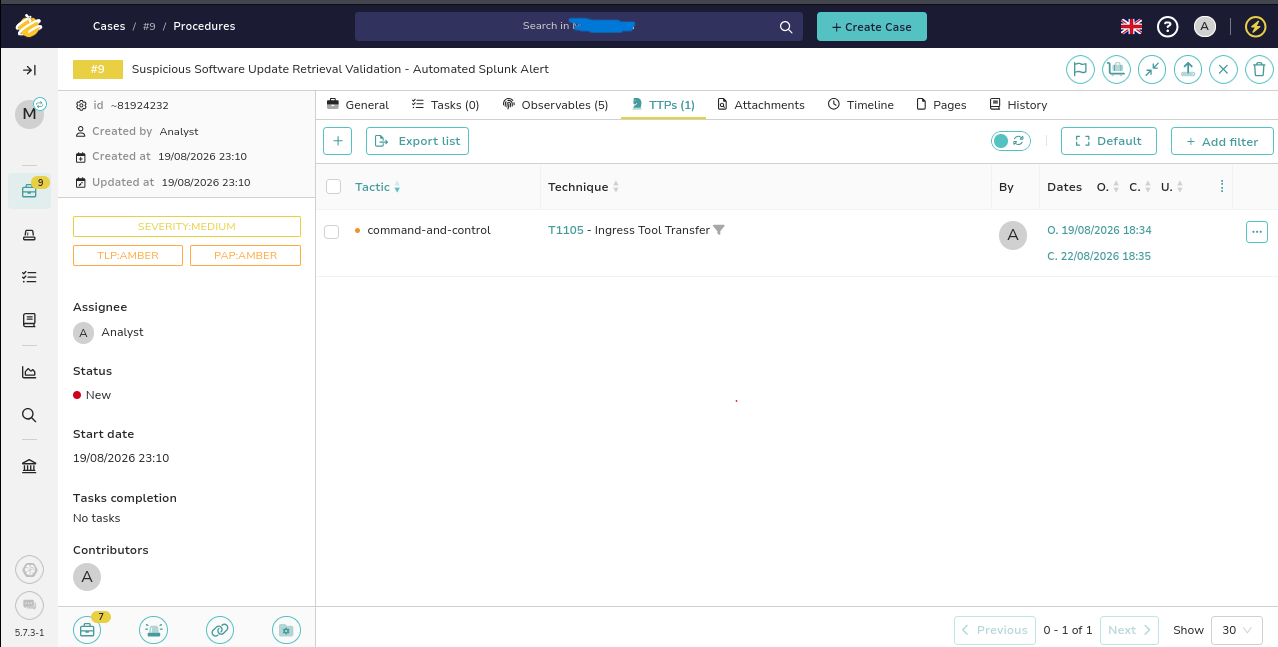The width and height of the screenshot is (1278, 647).
Task: Click the SEVERITY:MEDIUM tag
Action: click(187, 227)
